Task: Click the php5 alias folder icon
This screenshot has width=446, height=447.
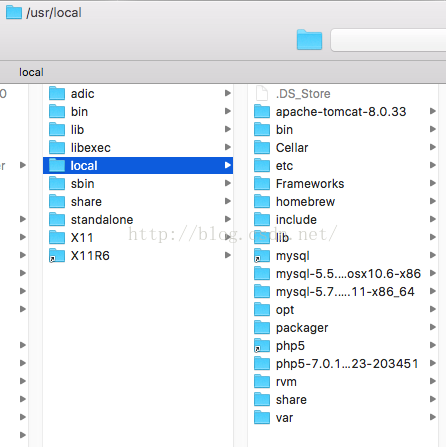Action: pos(262,345)
